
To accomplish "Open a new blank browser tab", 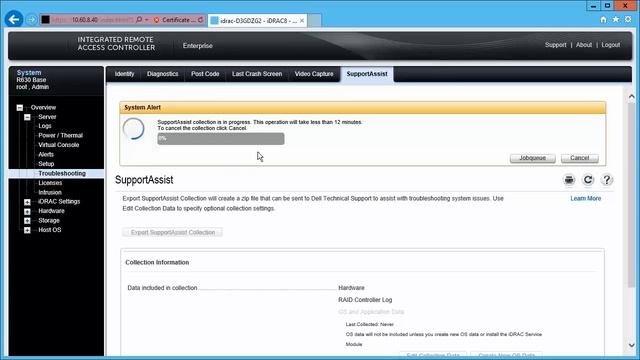I will [x=314, y=20].
